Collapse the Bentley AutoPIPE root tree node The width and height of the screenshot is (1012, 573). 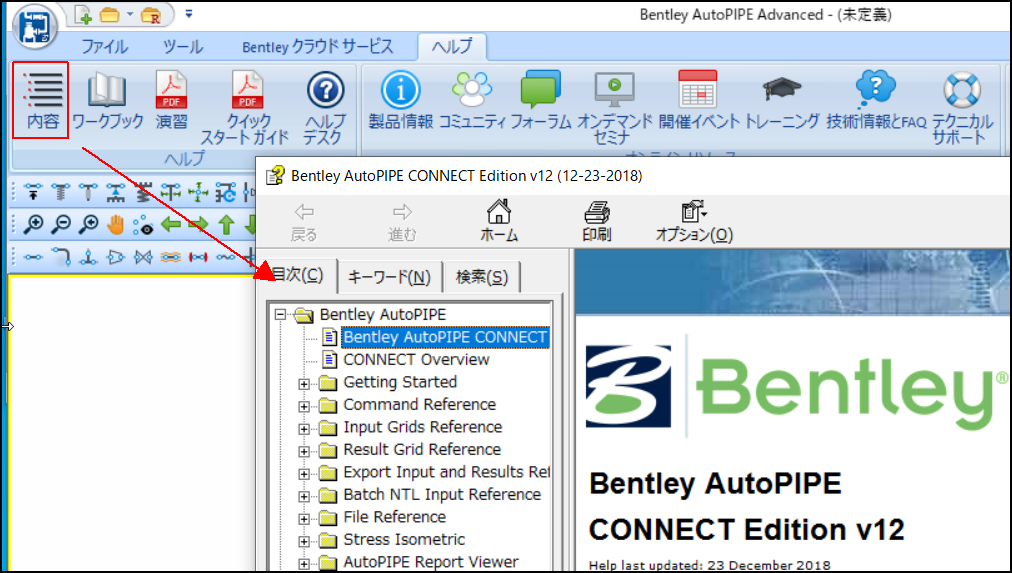280,315
